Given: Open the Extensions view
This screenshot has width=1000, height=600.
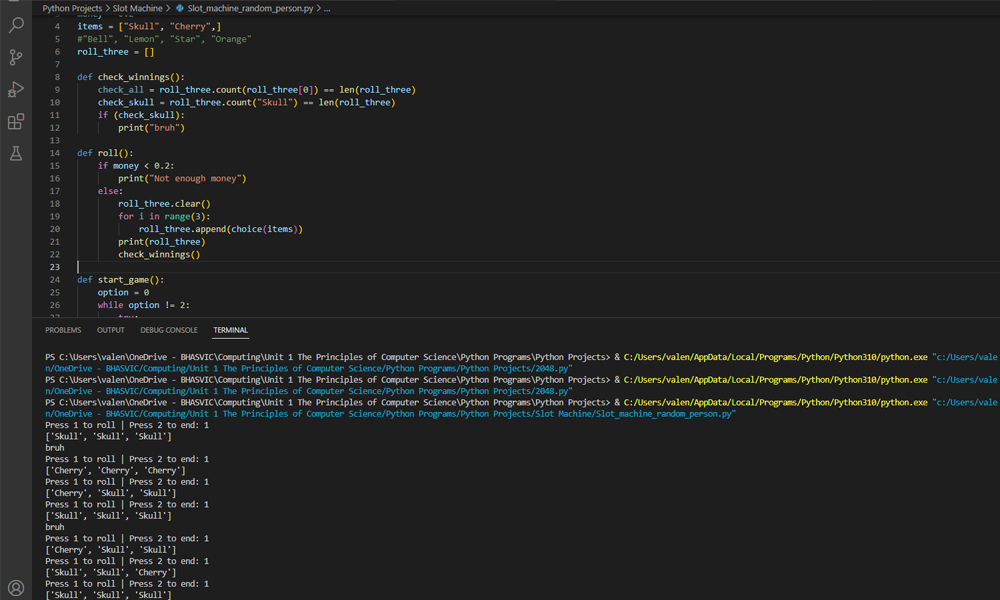Looking at the screenshot, I should point(16,121).
